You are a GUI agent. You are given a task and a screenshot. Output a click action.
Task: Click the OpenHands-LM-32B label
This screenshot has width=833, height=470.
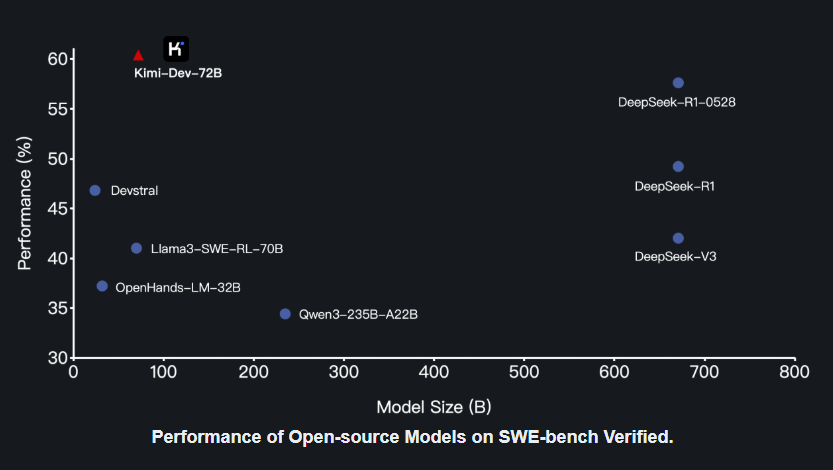[x=178, y=287]
